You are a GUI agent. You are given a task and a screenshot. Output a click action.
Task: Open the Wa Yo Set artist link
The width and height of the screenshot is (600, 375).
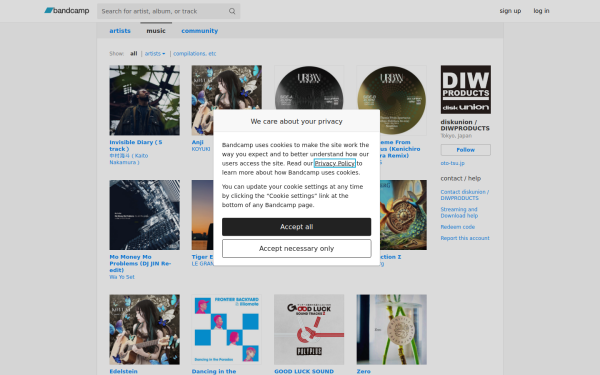pos(122,277)
